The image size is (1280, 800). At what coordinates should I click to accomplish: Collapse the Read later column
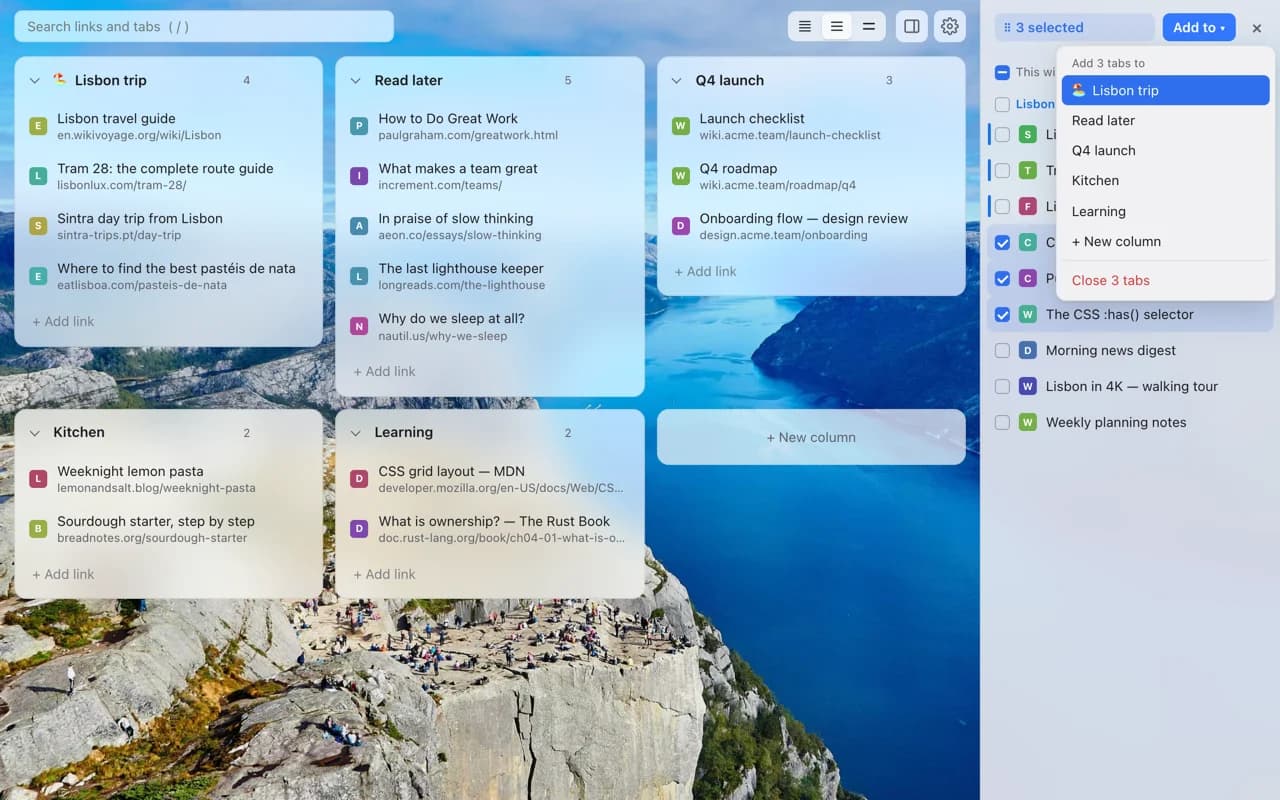click(356, 81)
